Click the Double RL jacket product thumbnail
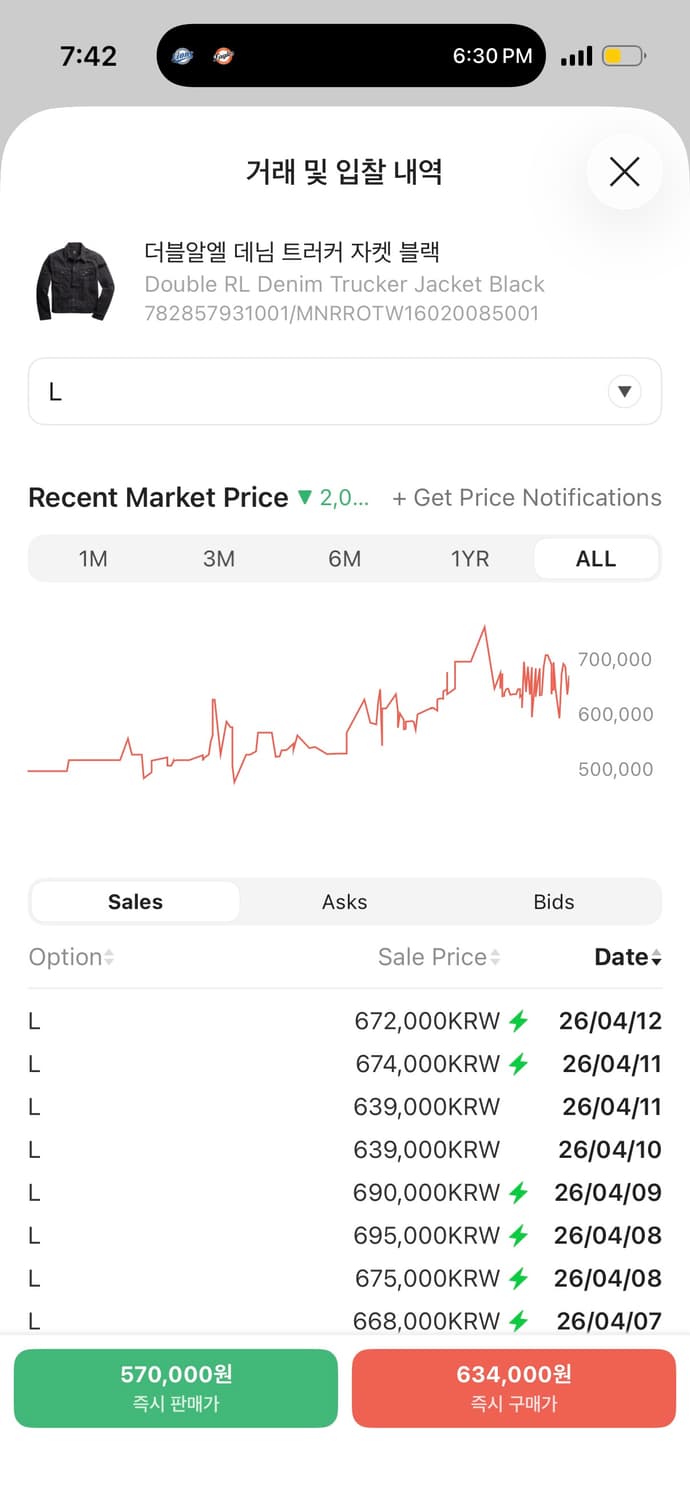Screen dimensions: 690x1500 [x=75, y=280]
